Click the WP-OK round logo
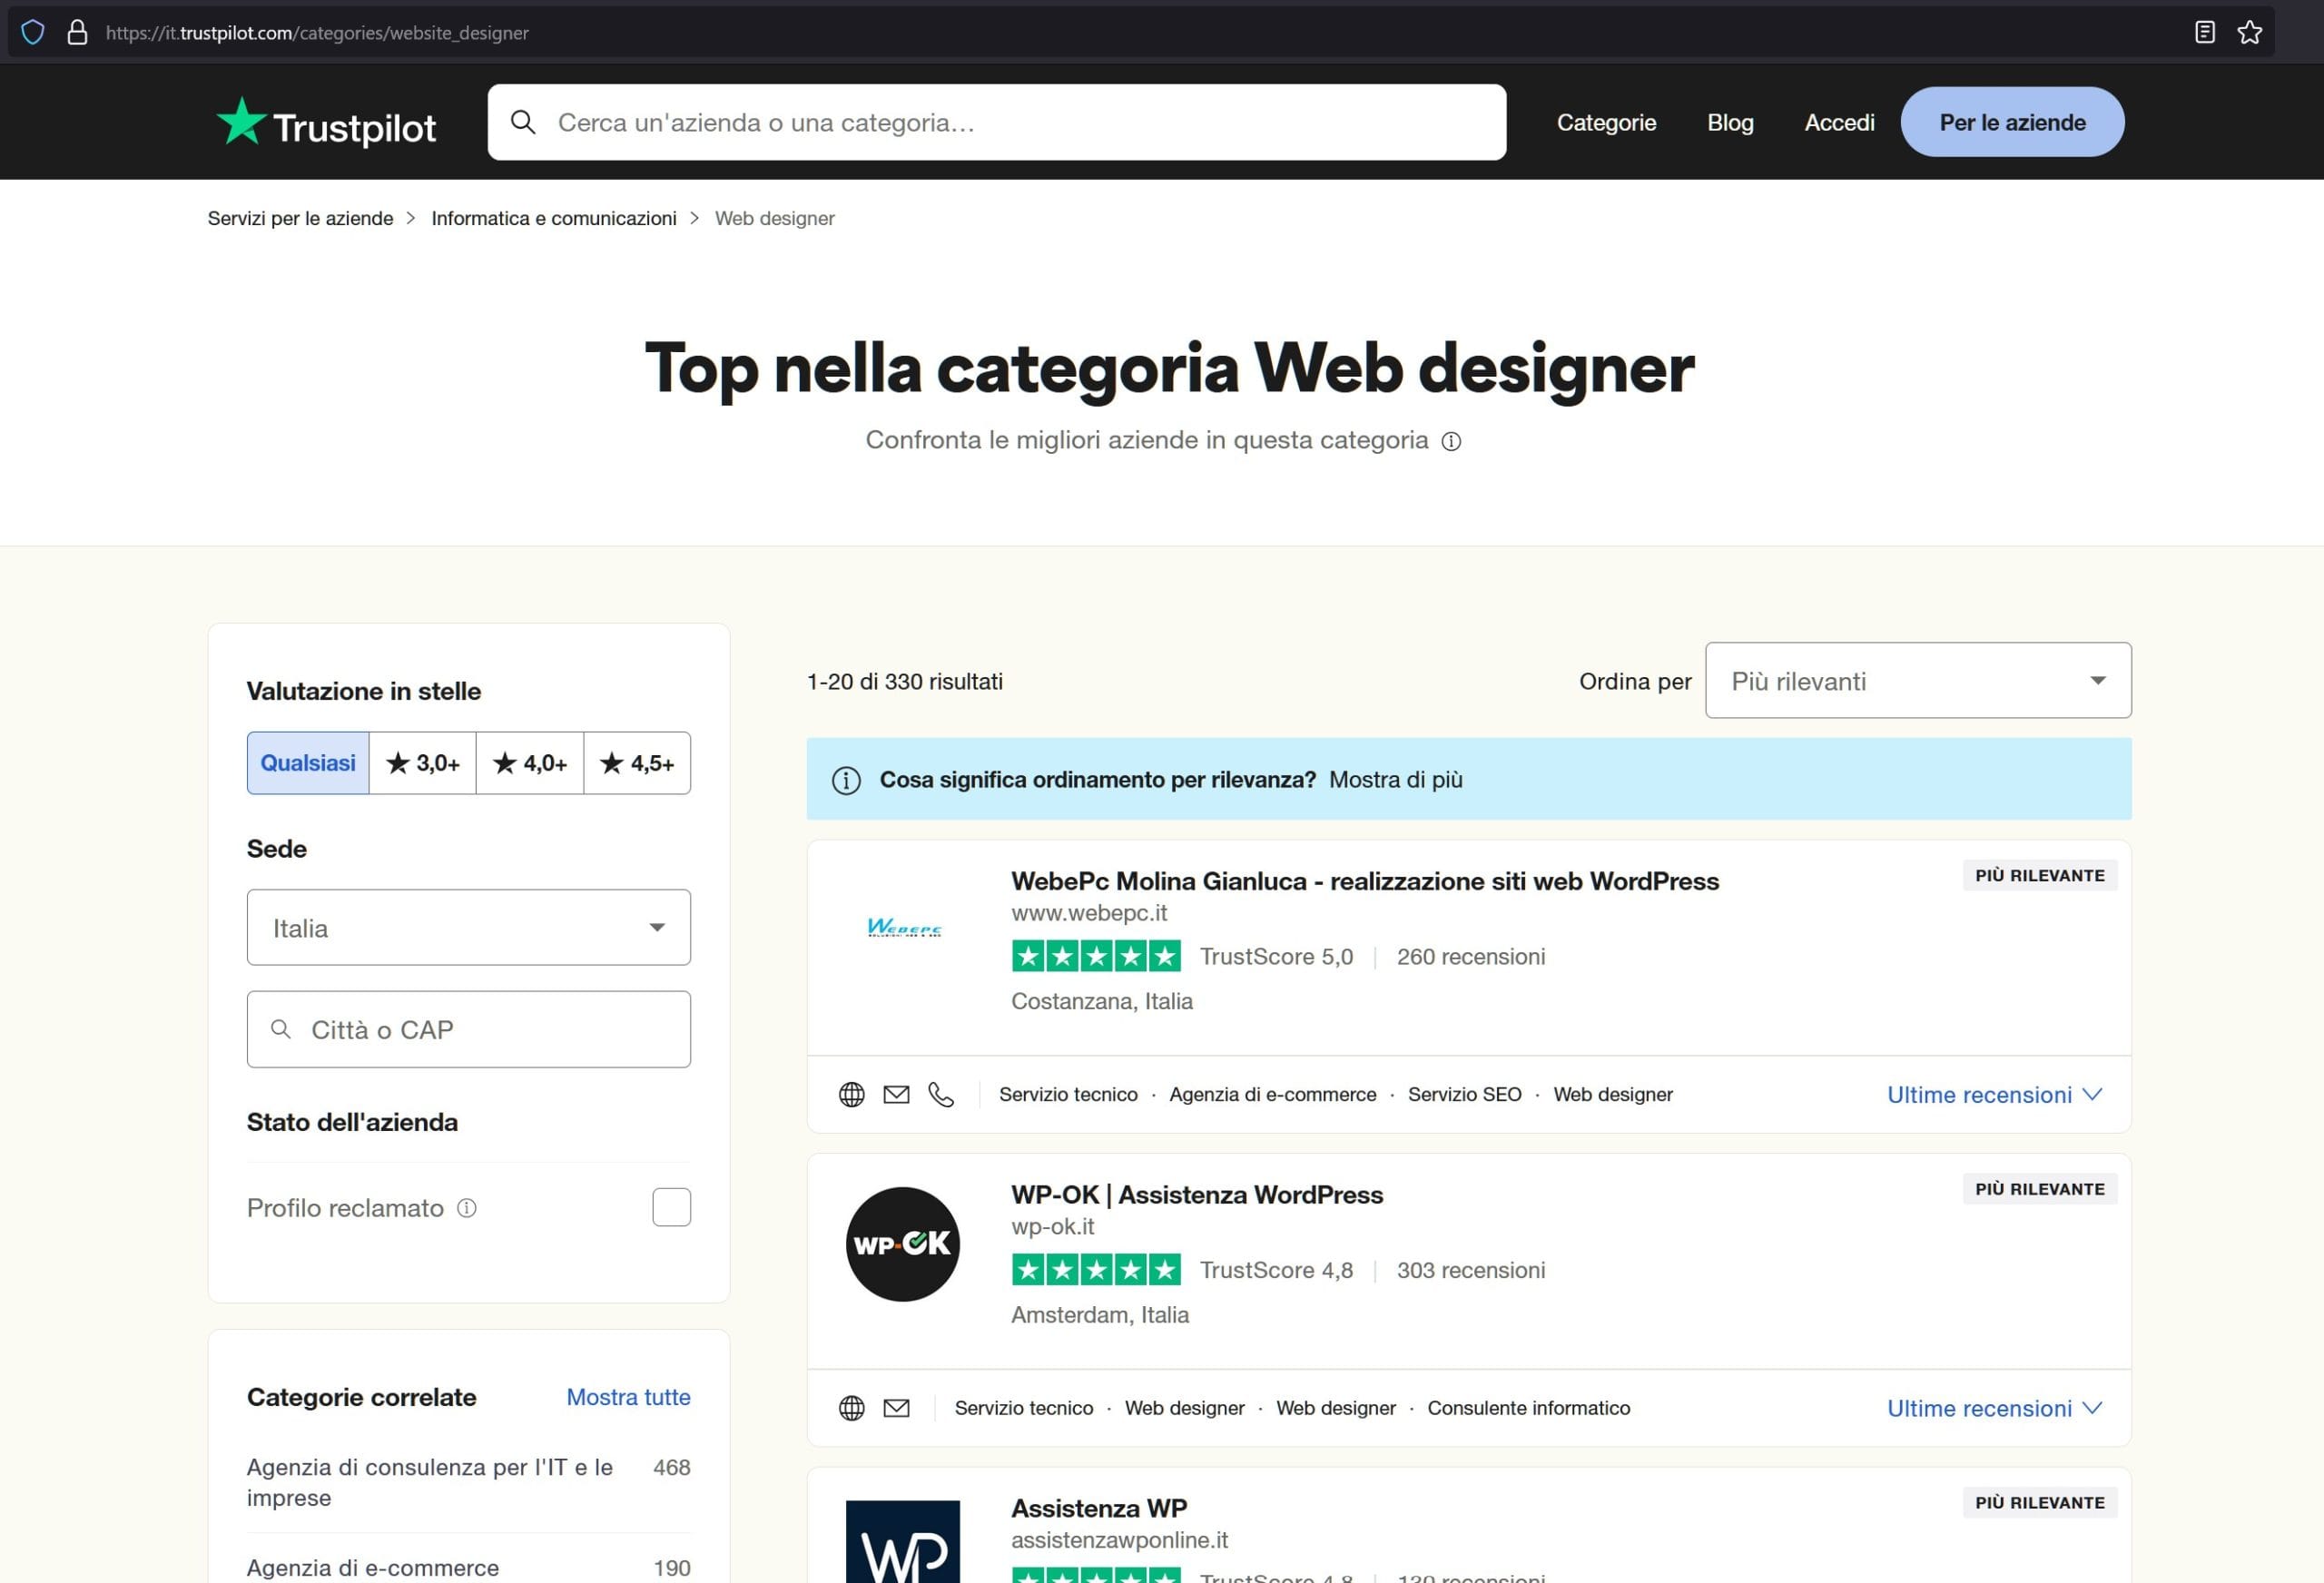This screenshot has height=1583, width=2324. tap(903, 1244)
